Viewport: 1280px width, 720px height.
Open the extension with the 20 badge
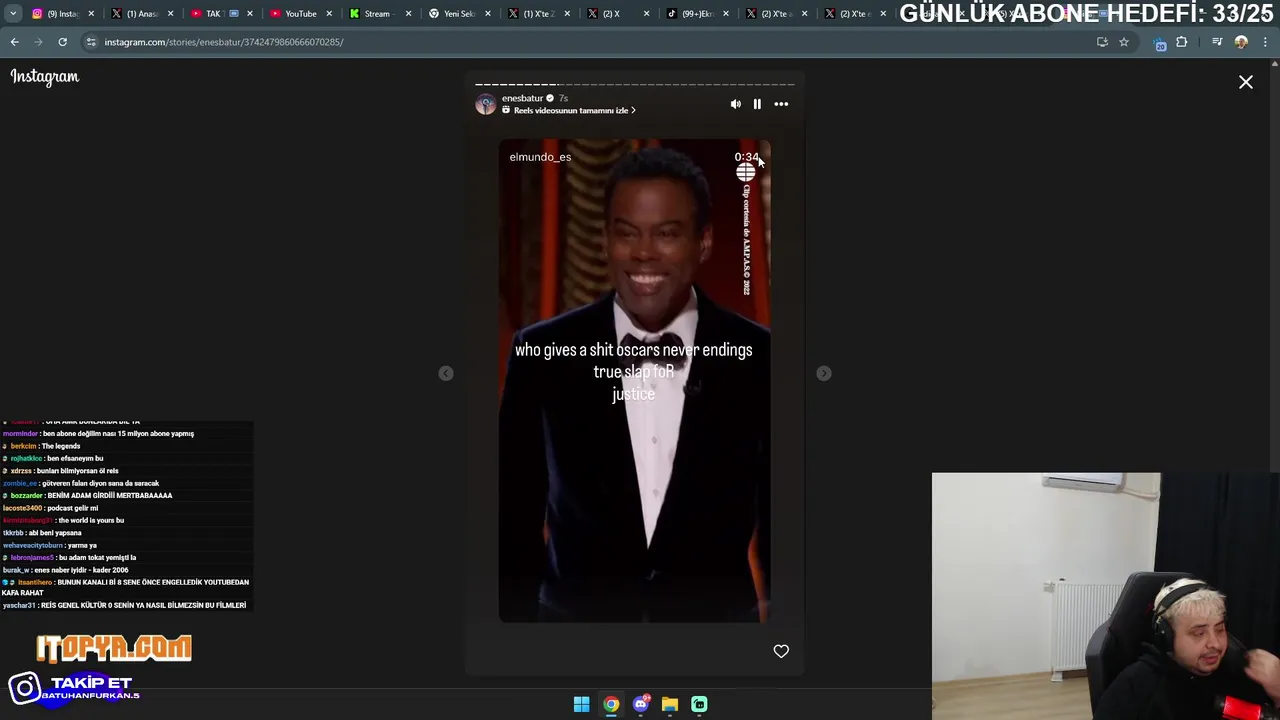click(x=1160, y=43)
